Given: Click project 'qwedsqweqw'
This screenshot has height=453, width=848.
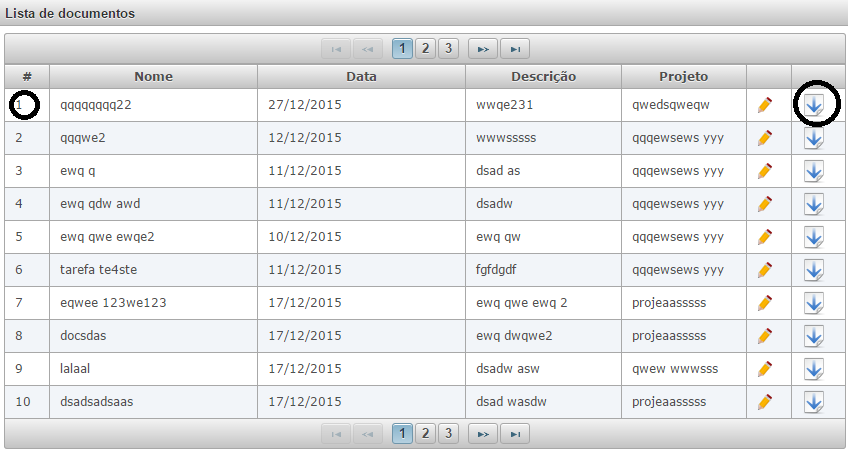Looking at the screenshot, I should point(671,105).
